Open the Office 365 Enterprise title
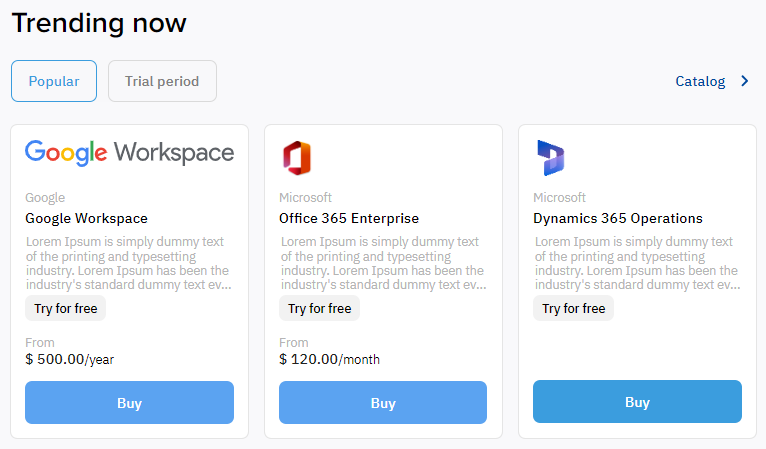This screenshot has height=449, width=766. pyautogui.click(x=349, y=218)
